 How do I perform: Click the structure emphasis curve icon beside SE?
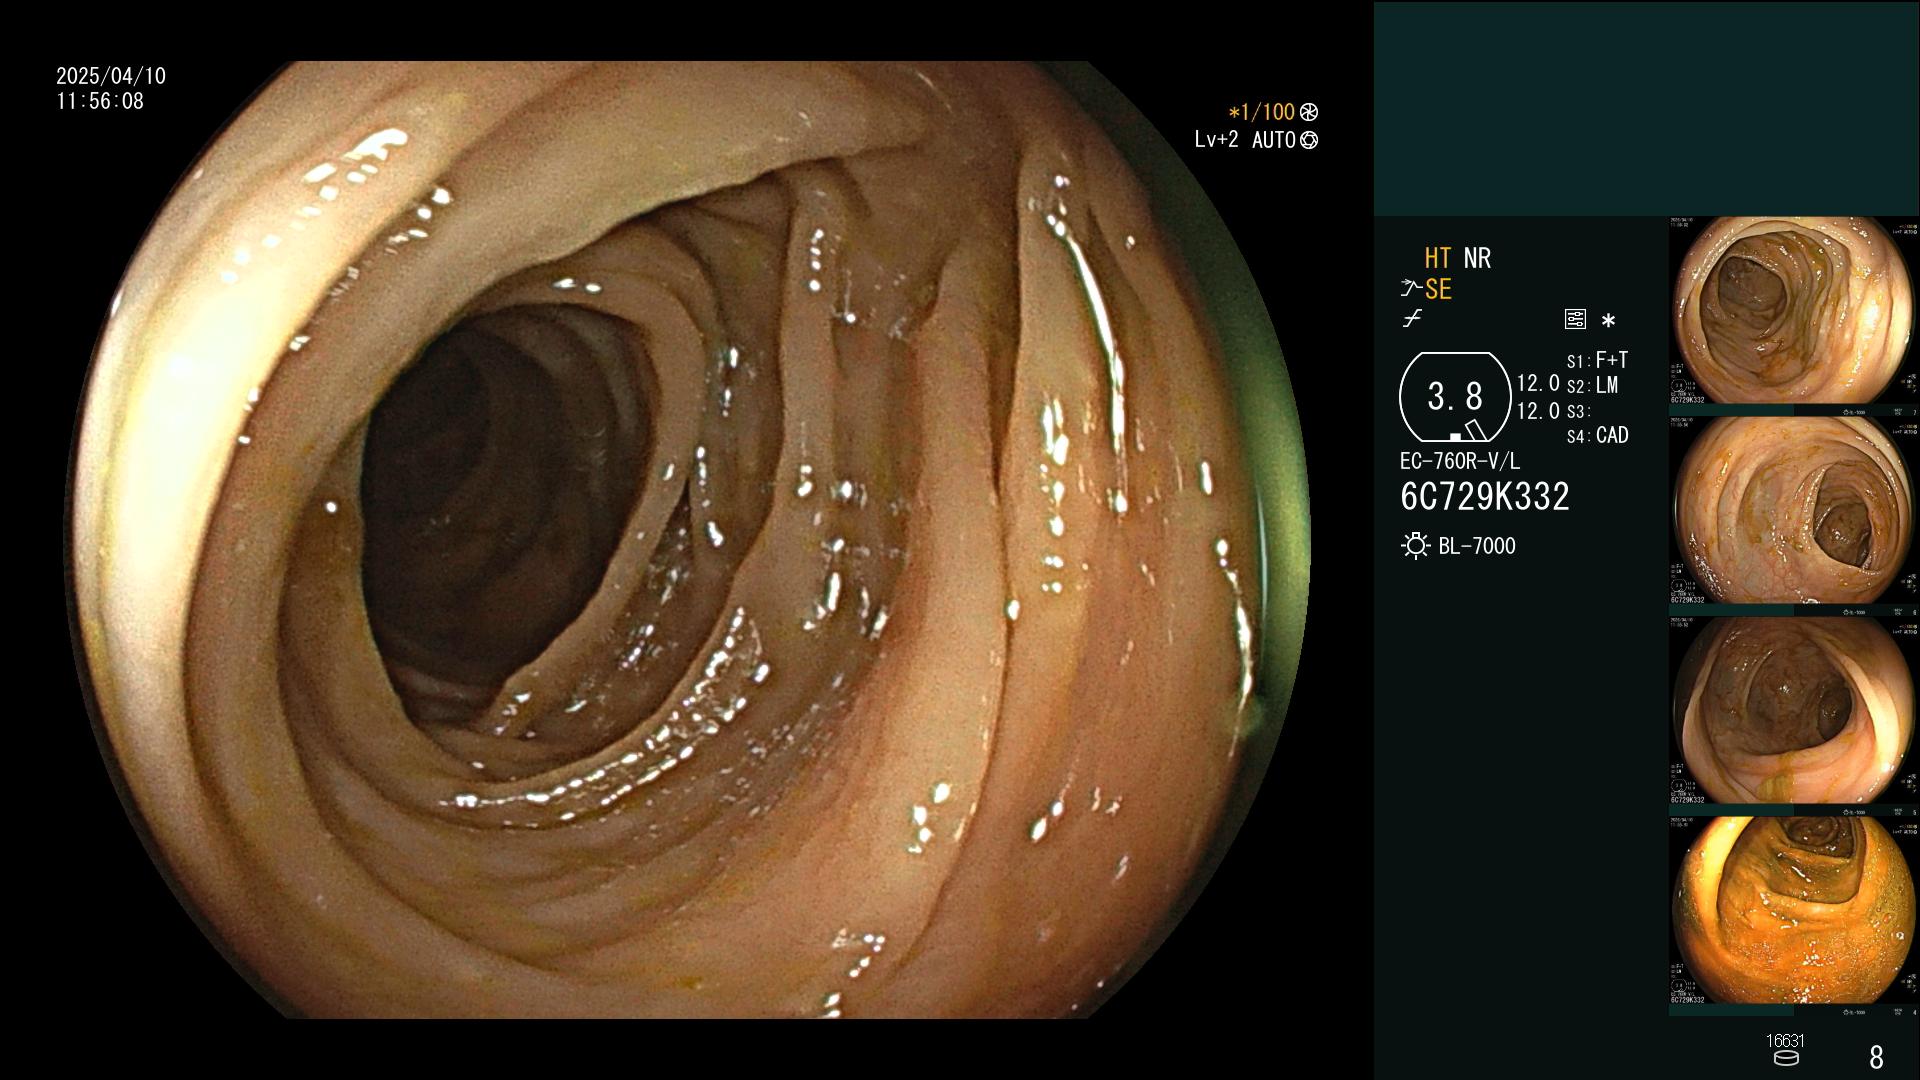pyautogui.click(x=1411, y=289)
